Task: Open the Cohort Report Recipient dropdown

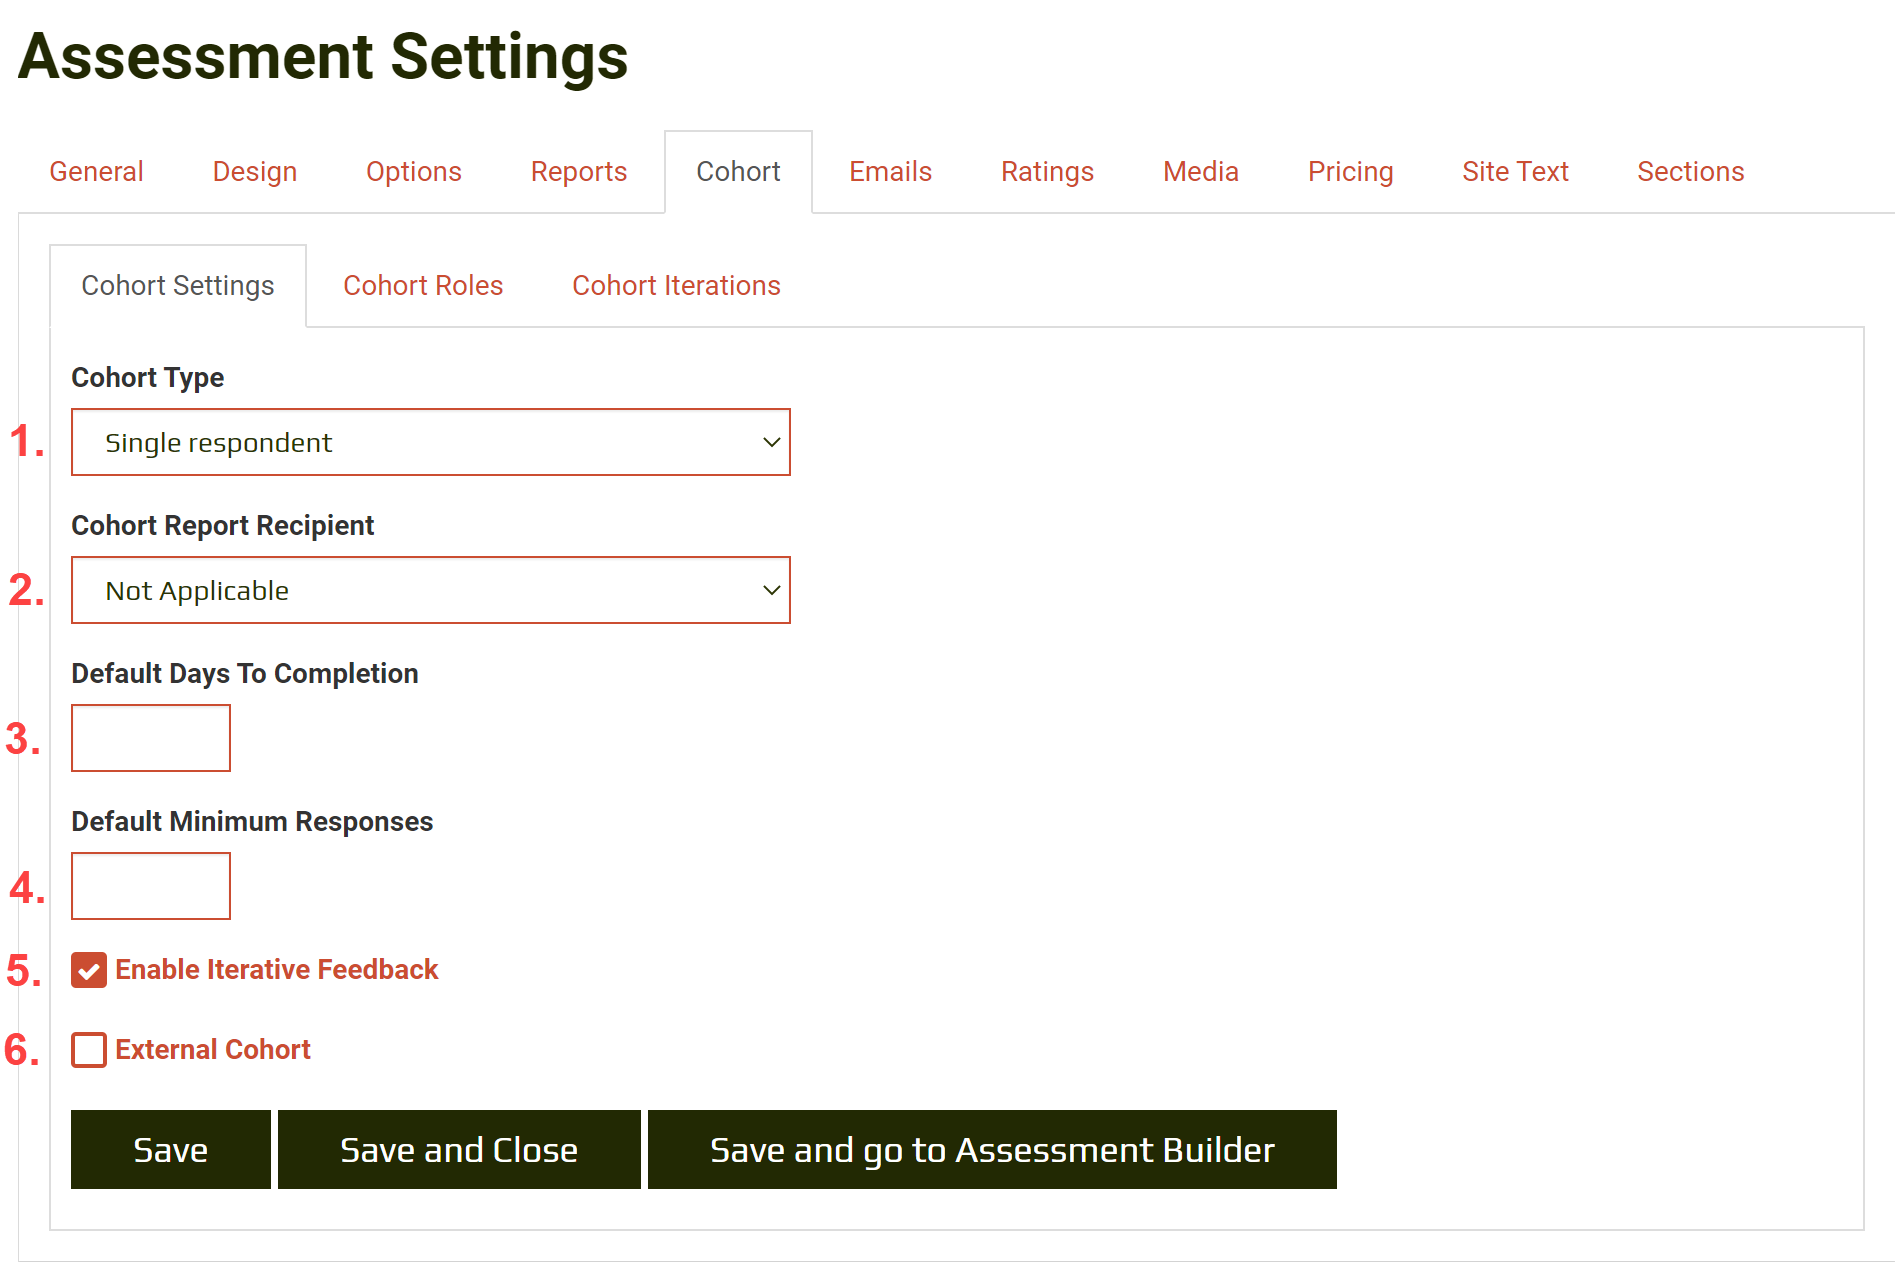Action: [x=430, y=590]
